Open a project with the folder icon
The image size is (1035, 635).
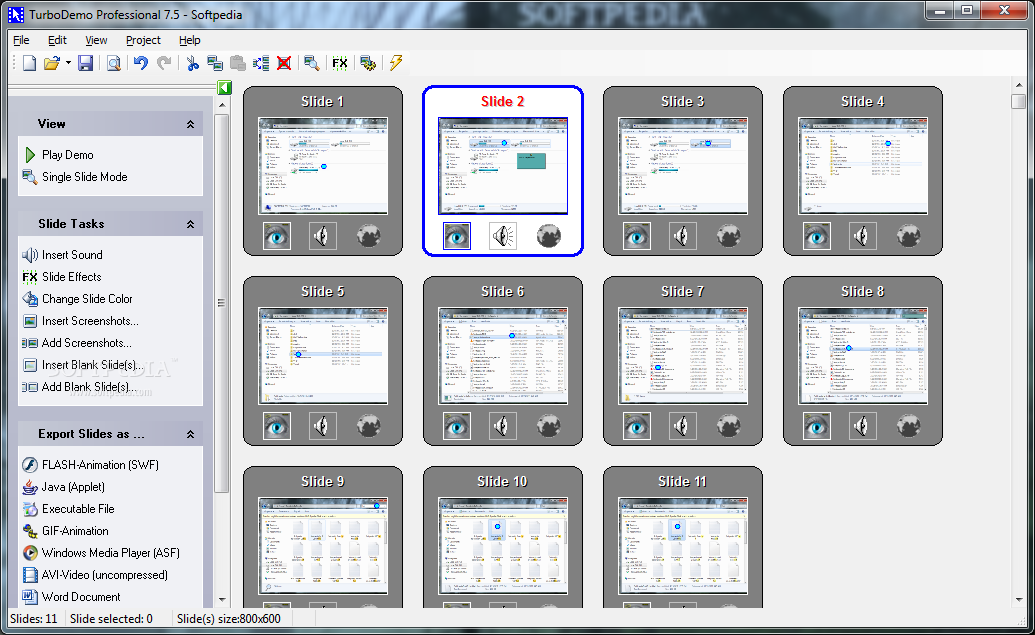tap(51, 63)
